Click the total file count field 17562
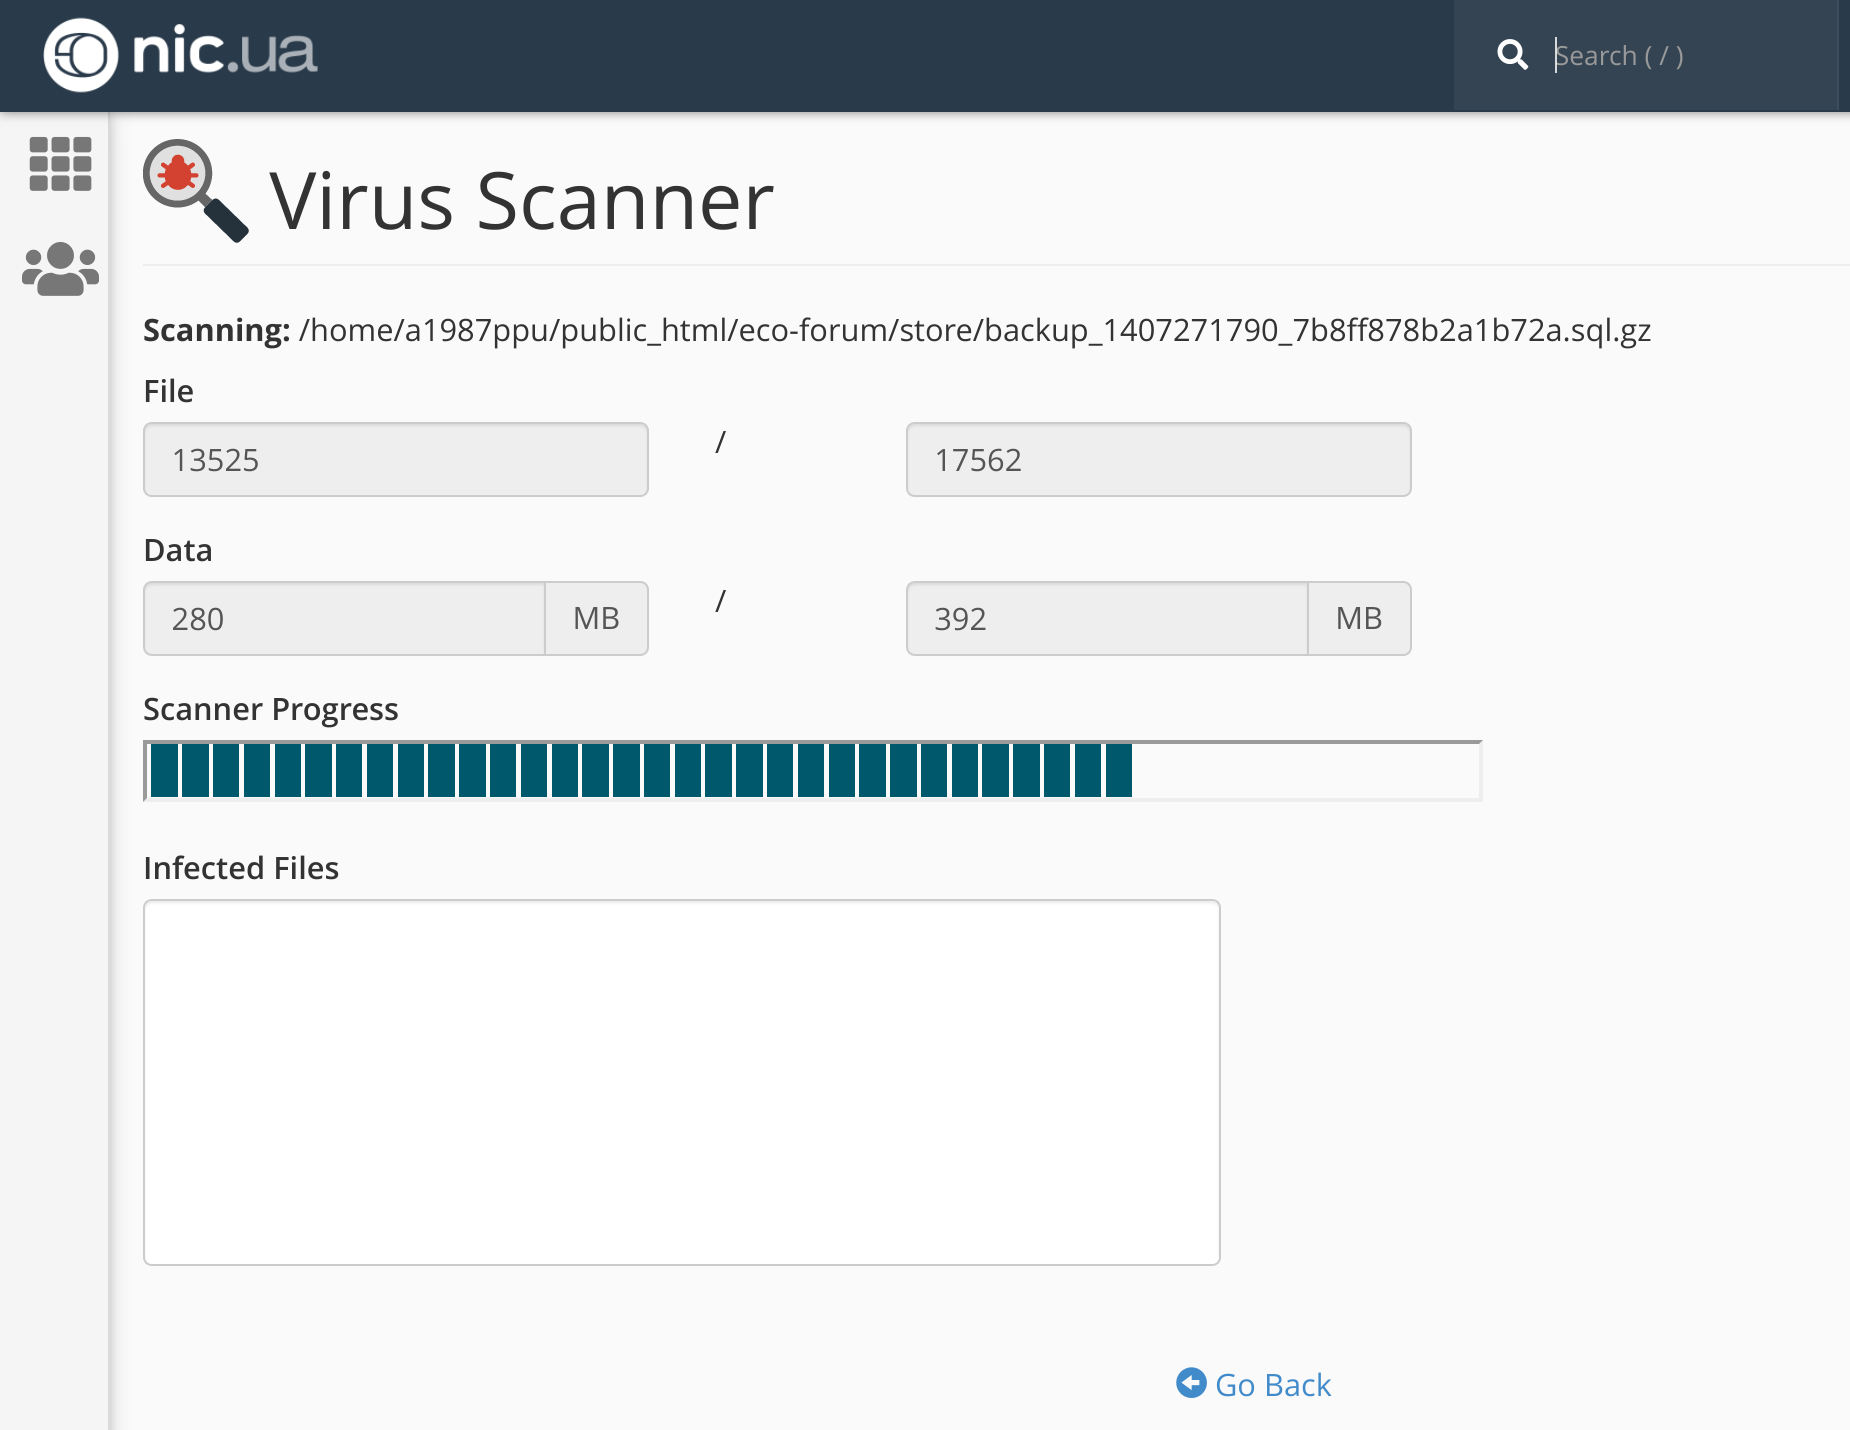 tap(1158, 460)
